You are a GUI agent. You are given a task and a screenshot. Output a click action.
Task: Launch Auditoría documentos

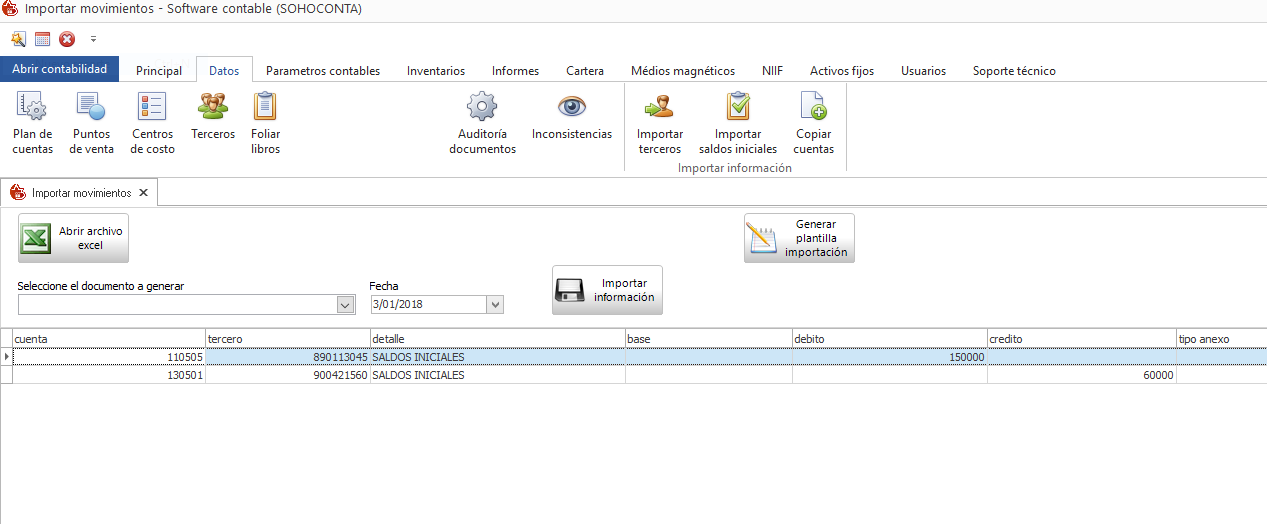tap(482, 122)
